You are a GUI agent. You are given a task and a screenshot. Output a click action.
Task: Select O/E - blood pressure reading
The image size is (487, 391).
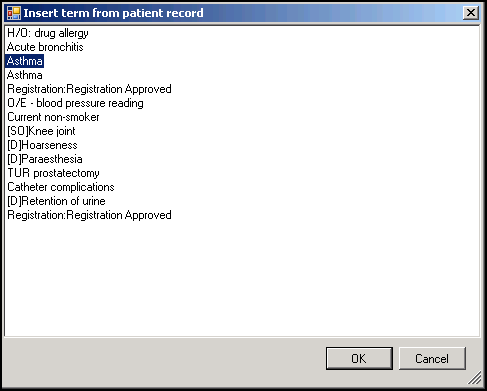[75, 103]
